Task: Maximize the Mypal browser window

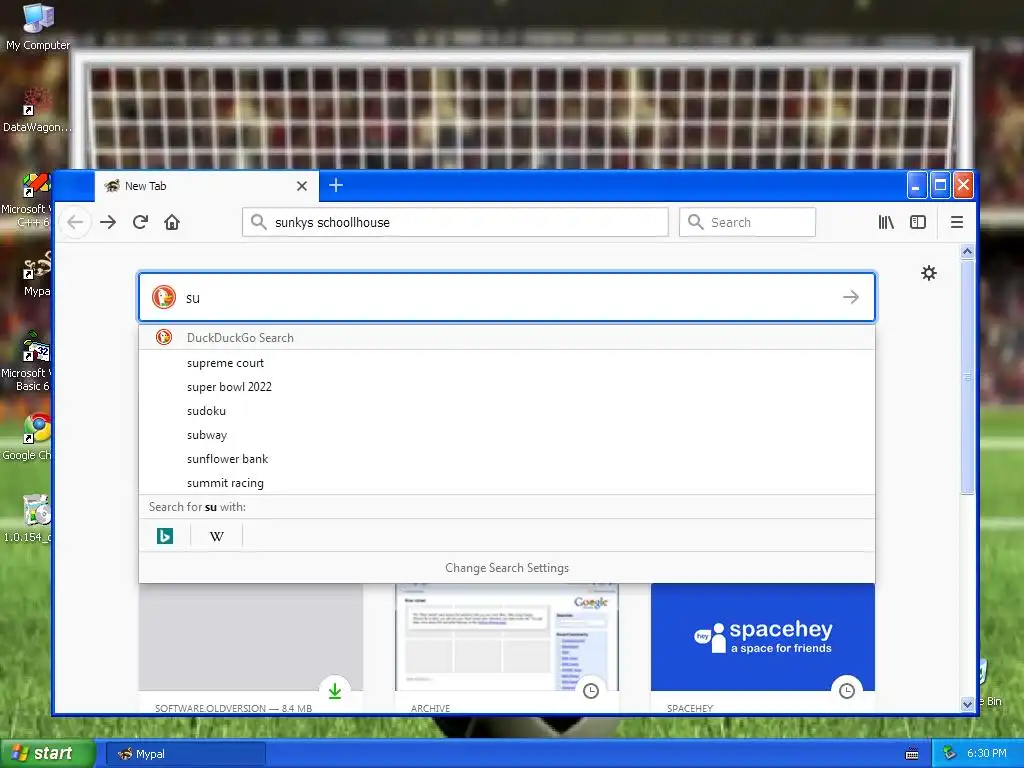Action: pyautogui.click(x=940, y=185)
